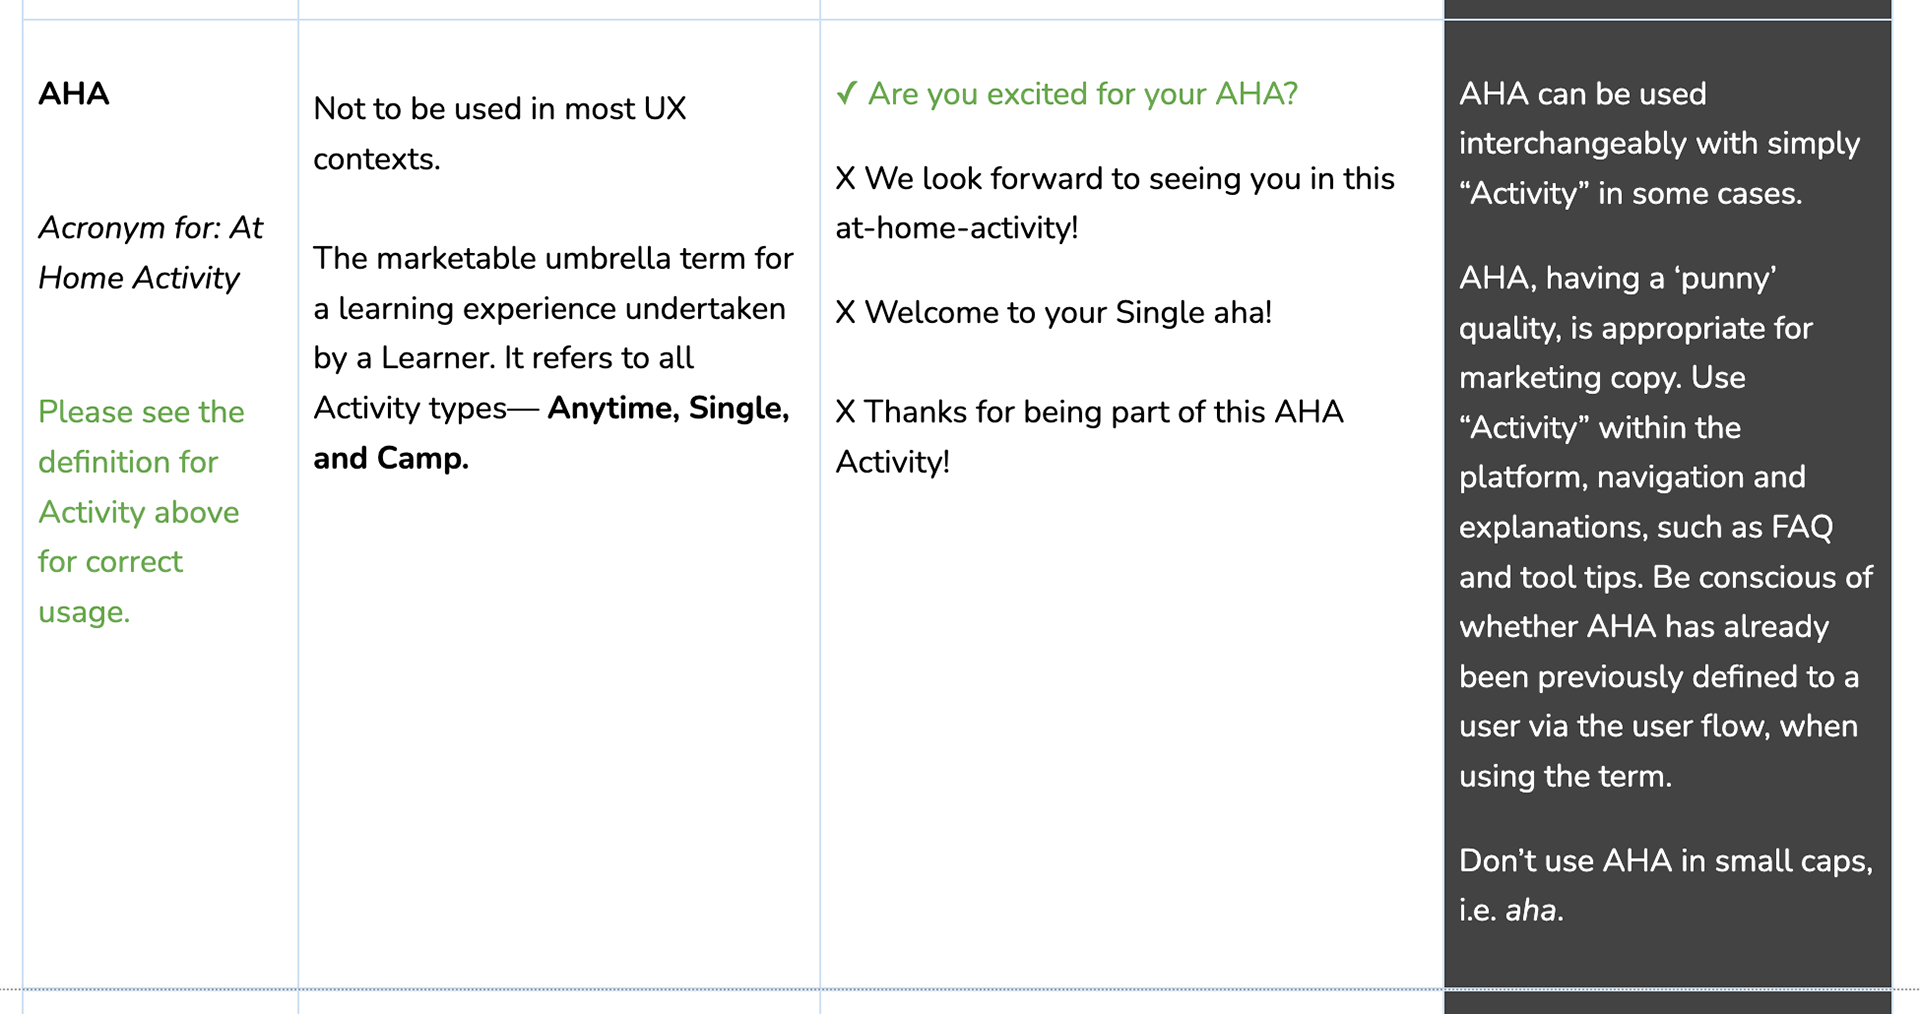Click 'AHA can be used interchangeably' paragraph

[x=1659, y=144]
